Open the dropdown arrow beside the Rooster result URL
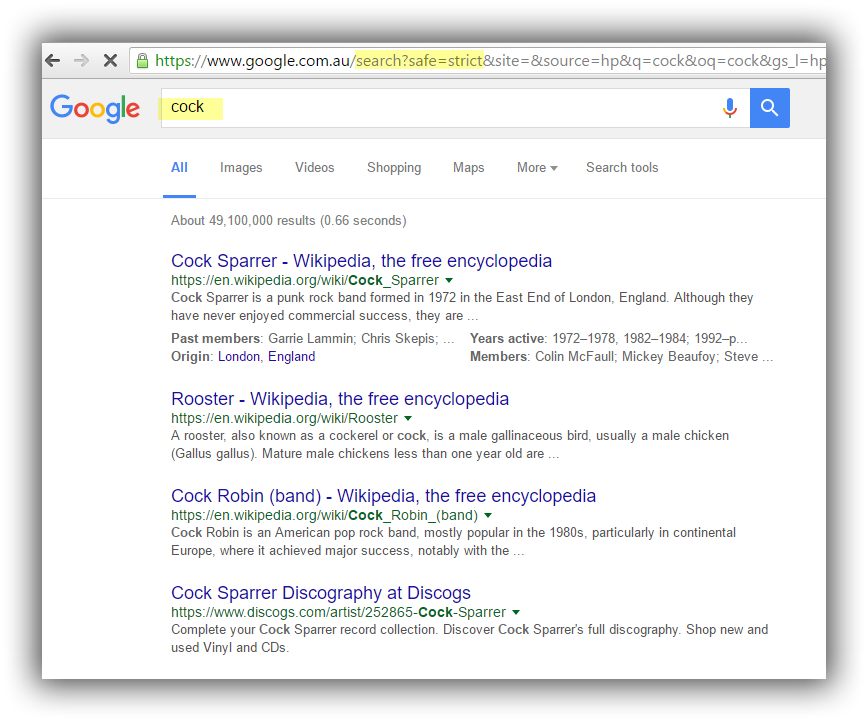The width and height of the screenshot is (868, 721). (x=408, y=418)
